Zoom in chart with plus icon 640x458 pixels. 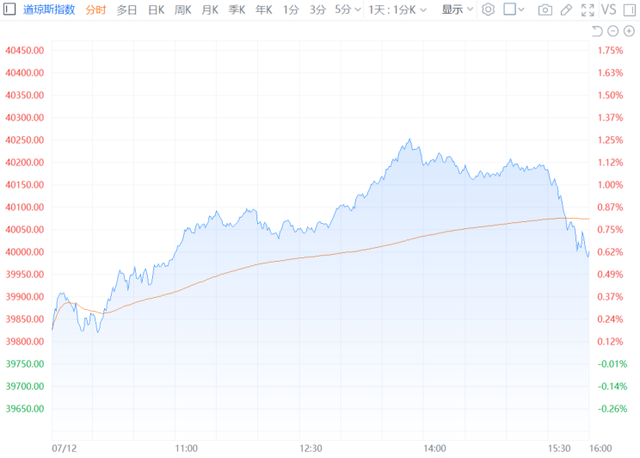(x=628, y=32)
